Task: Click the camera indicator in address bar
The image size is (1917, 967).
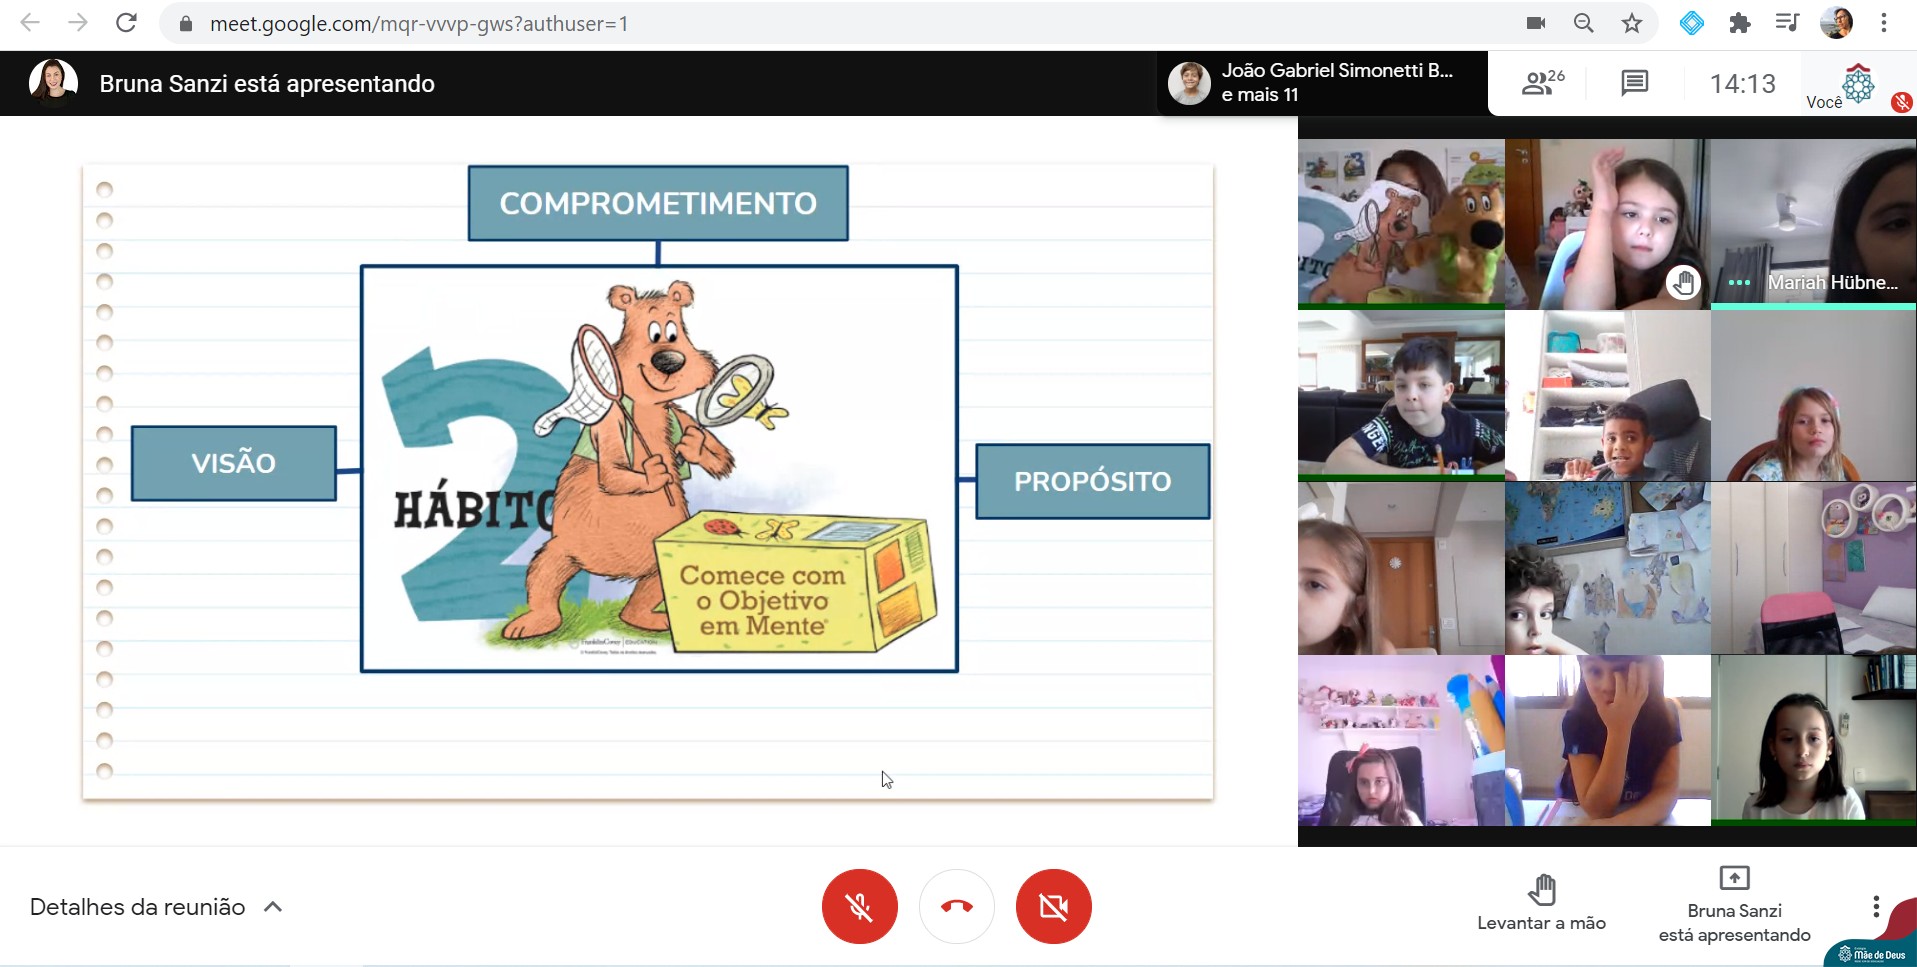Action: [x=1536, y=23]
